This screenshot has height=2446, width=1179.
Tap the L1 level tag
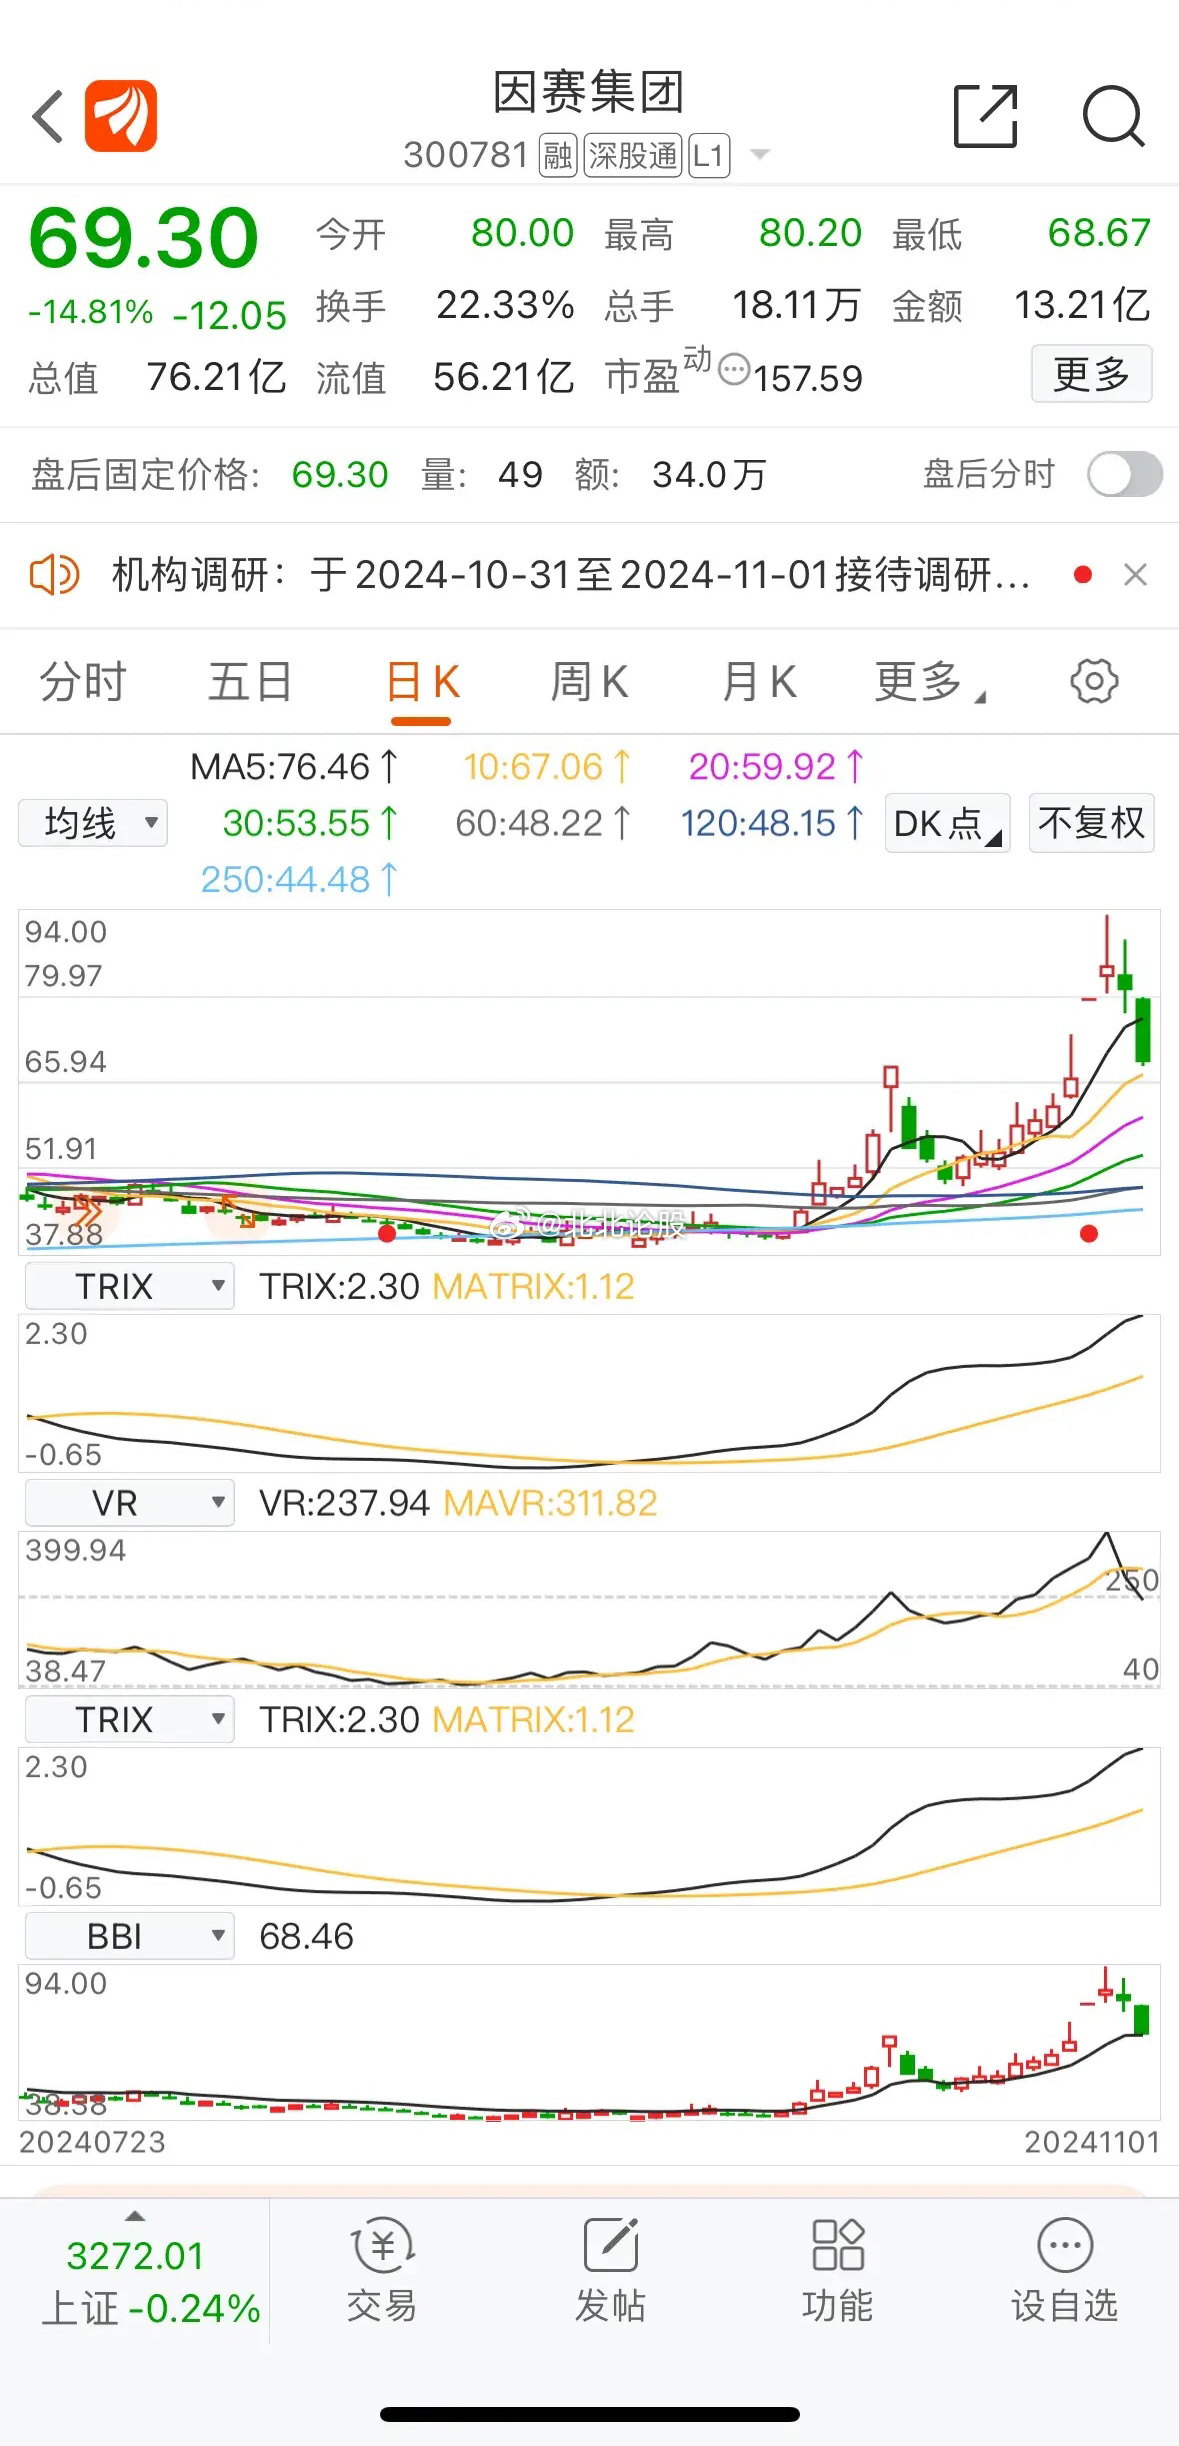pos(709,155)
